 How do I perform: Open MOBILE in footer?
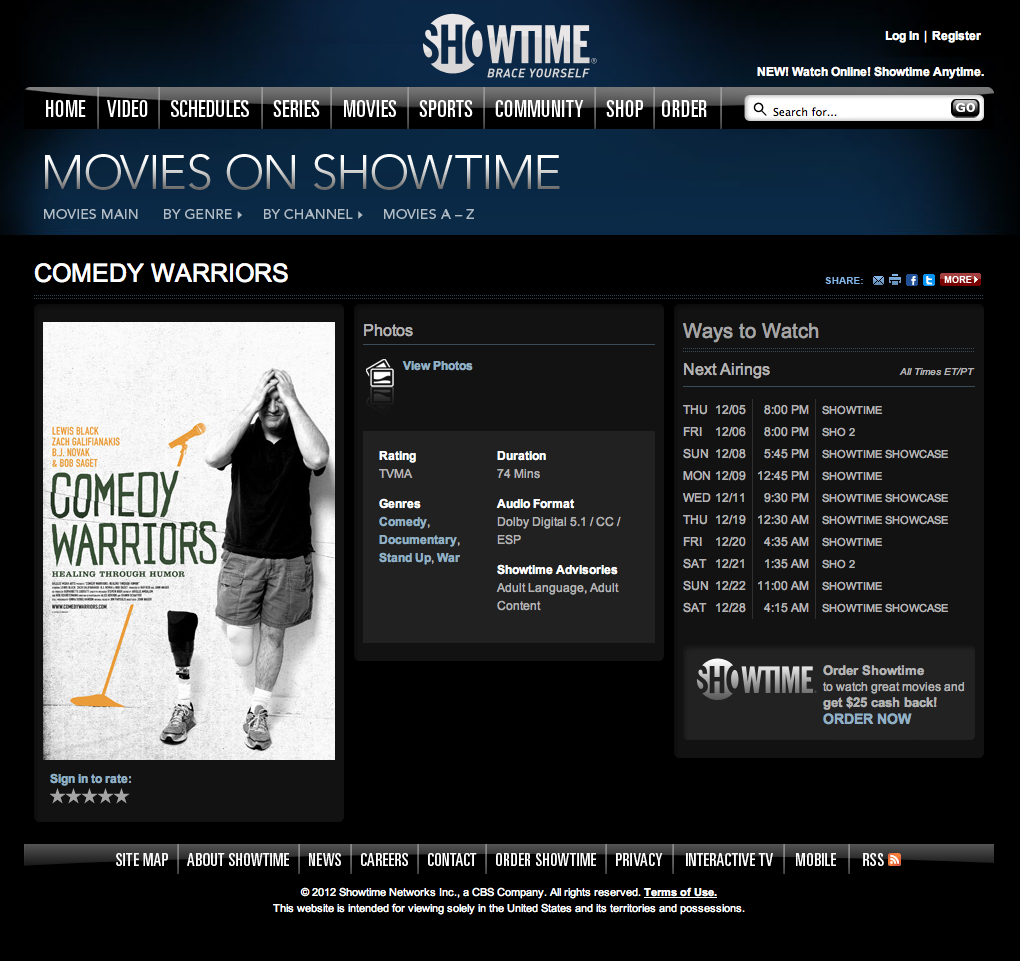[x=816, y=859]
